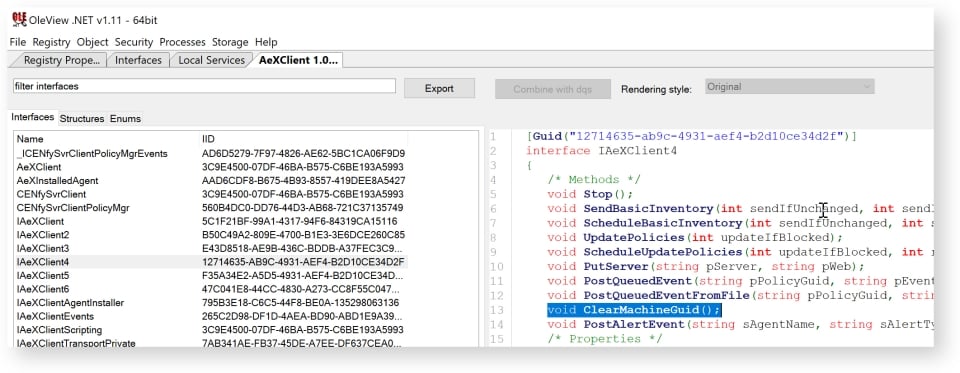Image resolution: width=960 pixels, height=373 pixels.
Task: Click the ScheduleUpdatePolicies method line
Action: (740, 252)
